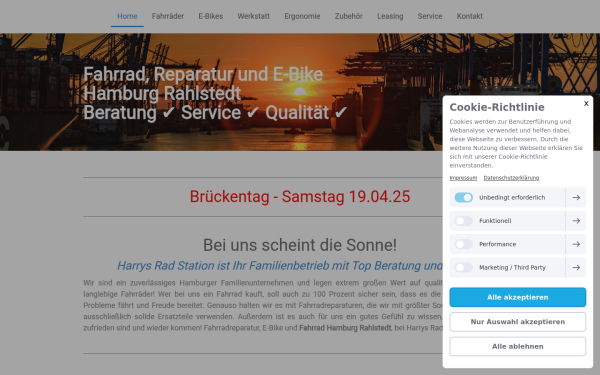Open the Impressum link
600x375 pixels.
pyautogui.click(x=463, y=178)
